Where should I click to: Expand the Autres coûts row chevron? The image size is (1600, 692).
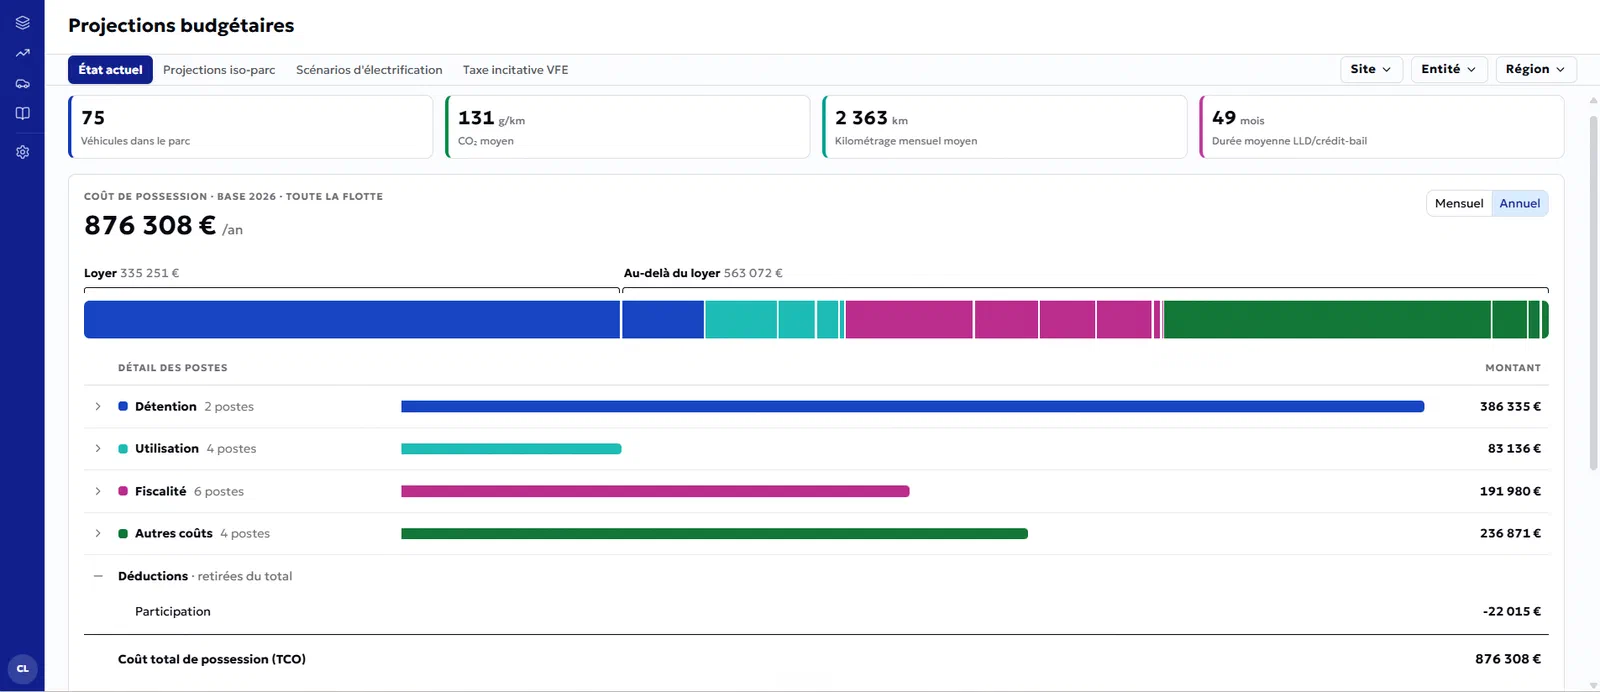pyautogui.click(x=98, y=534)
